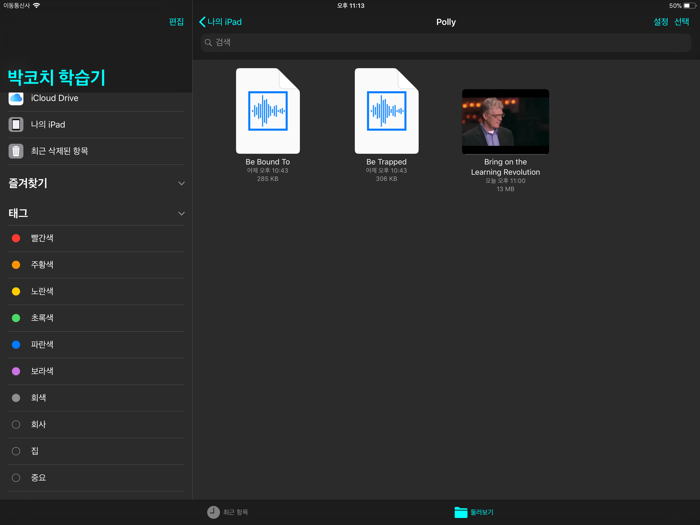The width and height of the screenshot is (700, 525).
Task: Tap the search magnifier icon
Action: [x=208, y=43]
